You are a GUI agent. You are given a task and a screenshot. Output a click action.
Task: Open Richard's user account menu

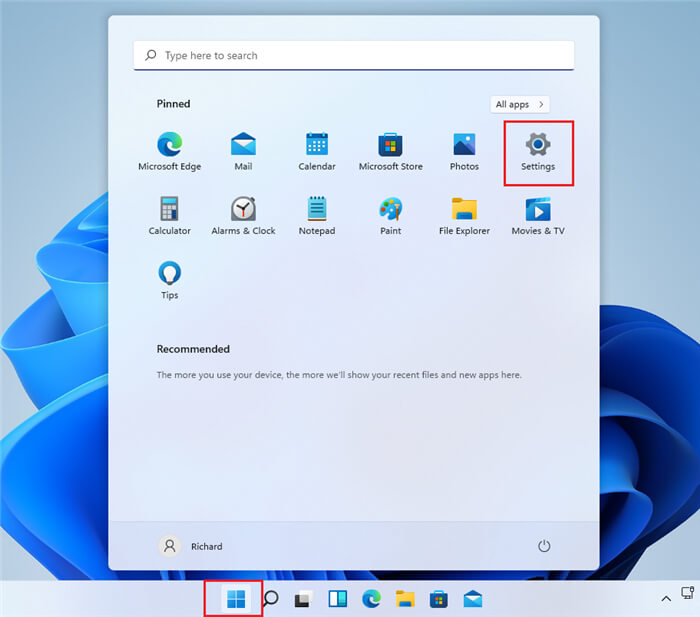tap(191, 546)
